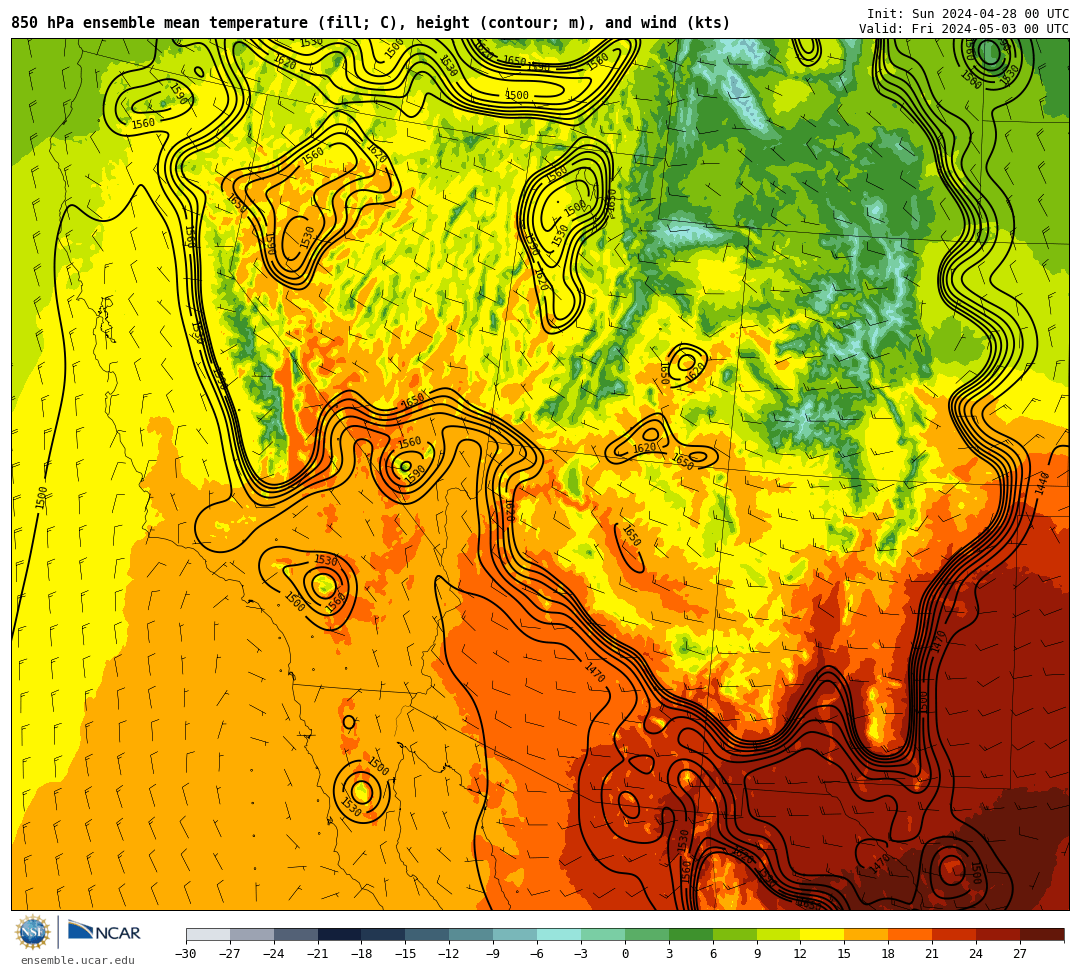Click the 27 colorbar tick label
This screenshot has width=1080, height=973.
(1020, 954)
